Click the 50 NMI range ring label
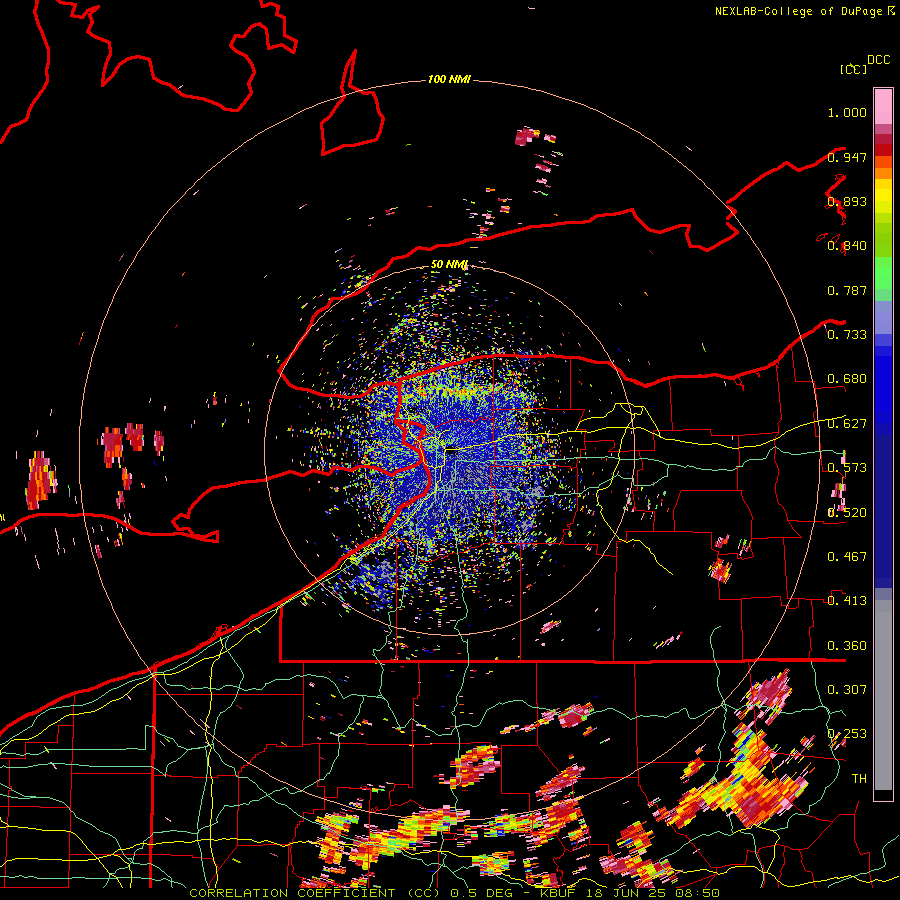The width and height of the screenshot is (900, 900). tap(449, 265)
